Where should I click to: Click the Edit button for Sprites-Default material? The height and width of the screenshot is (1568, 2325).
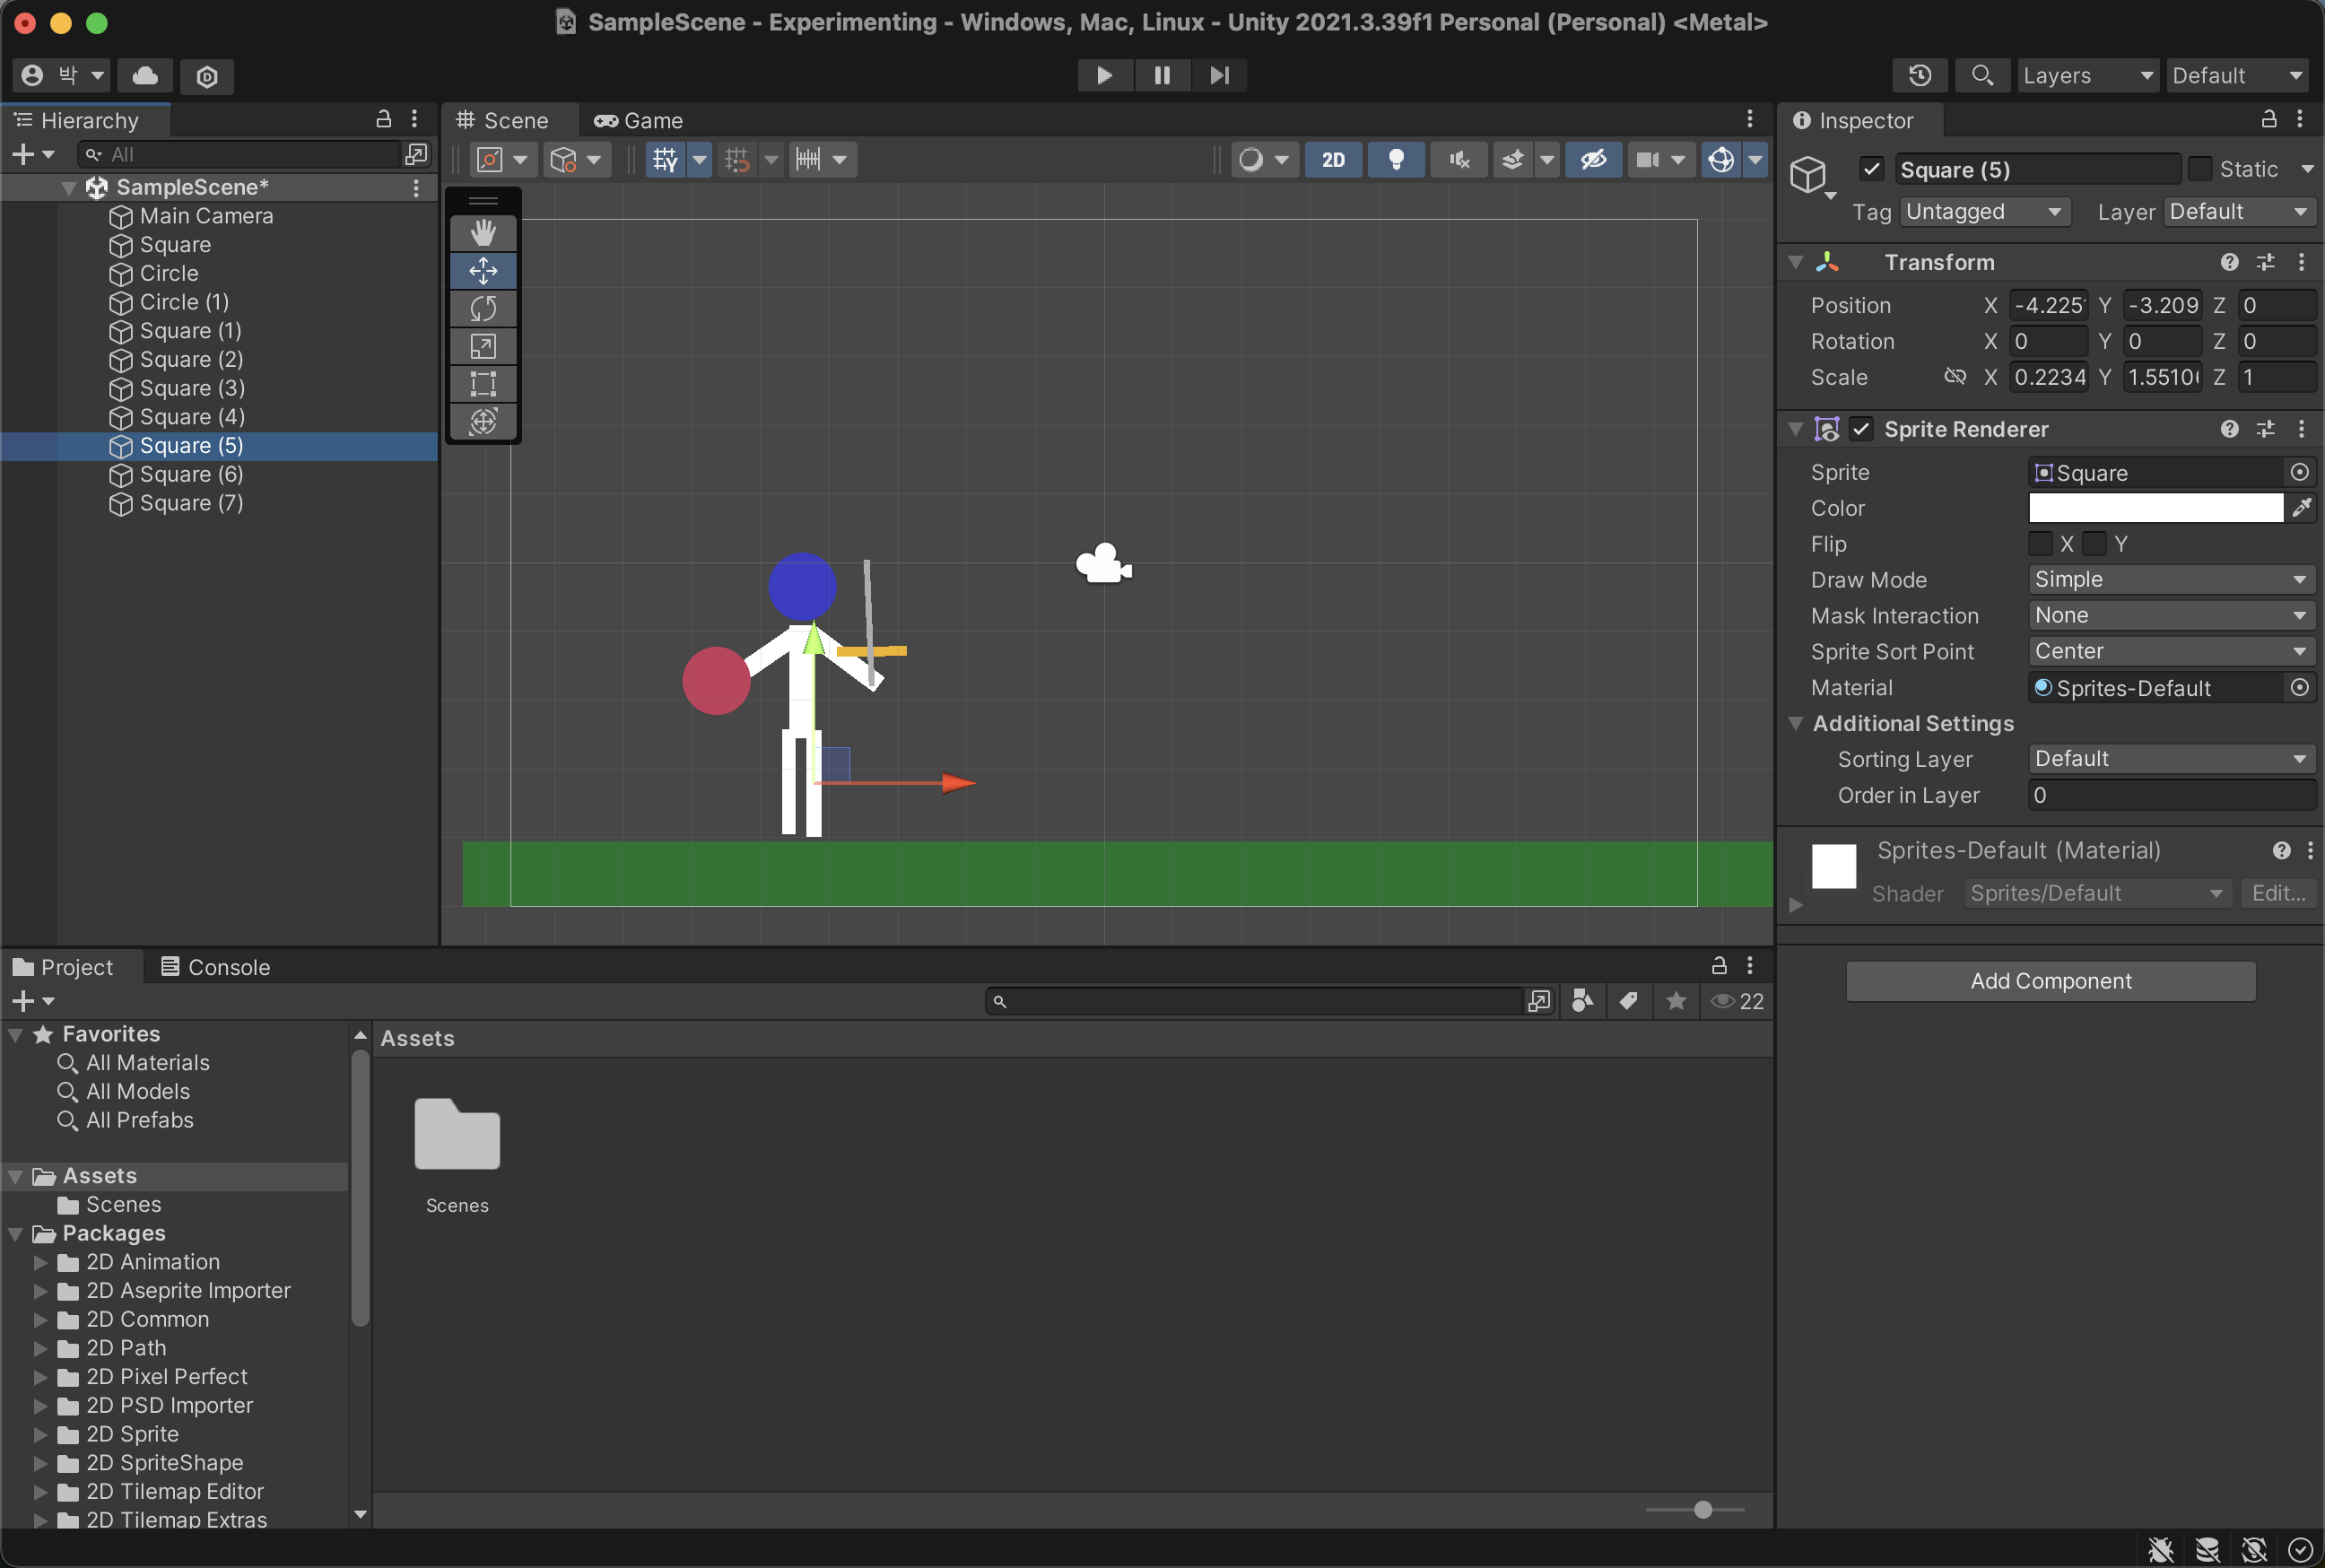(2278, 893)
